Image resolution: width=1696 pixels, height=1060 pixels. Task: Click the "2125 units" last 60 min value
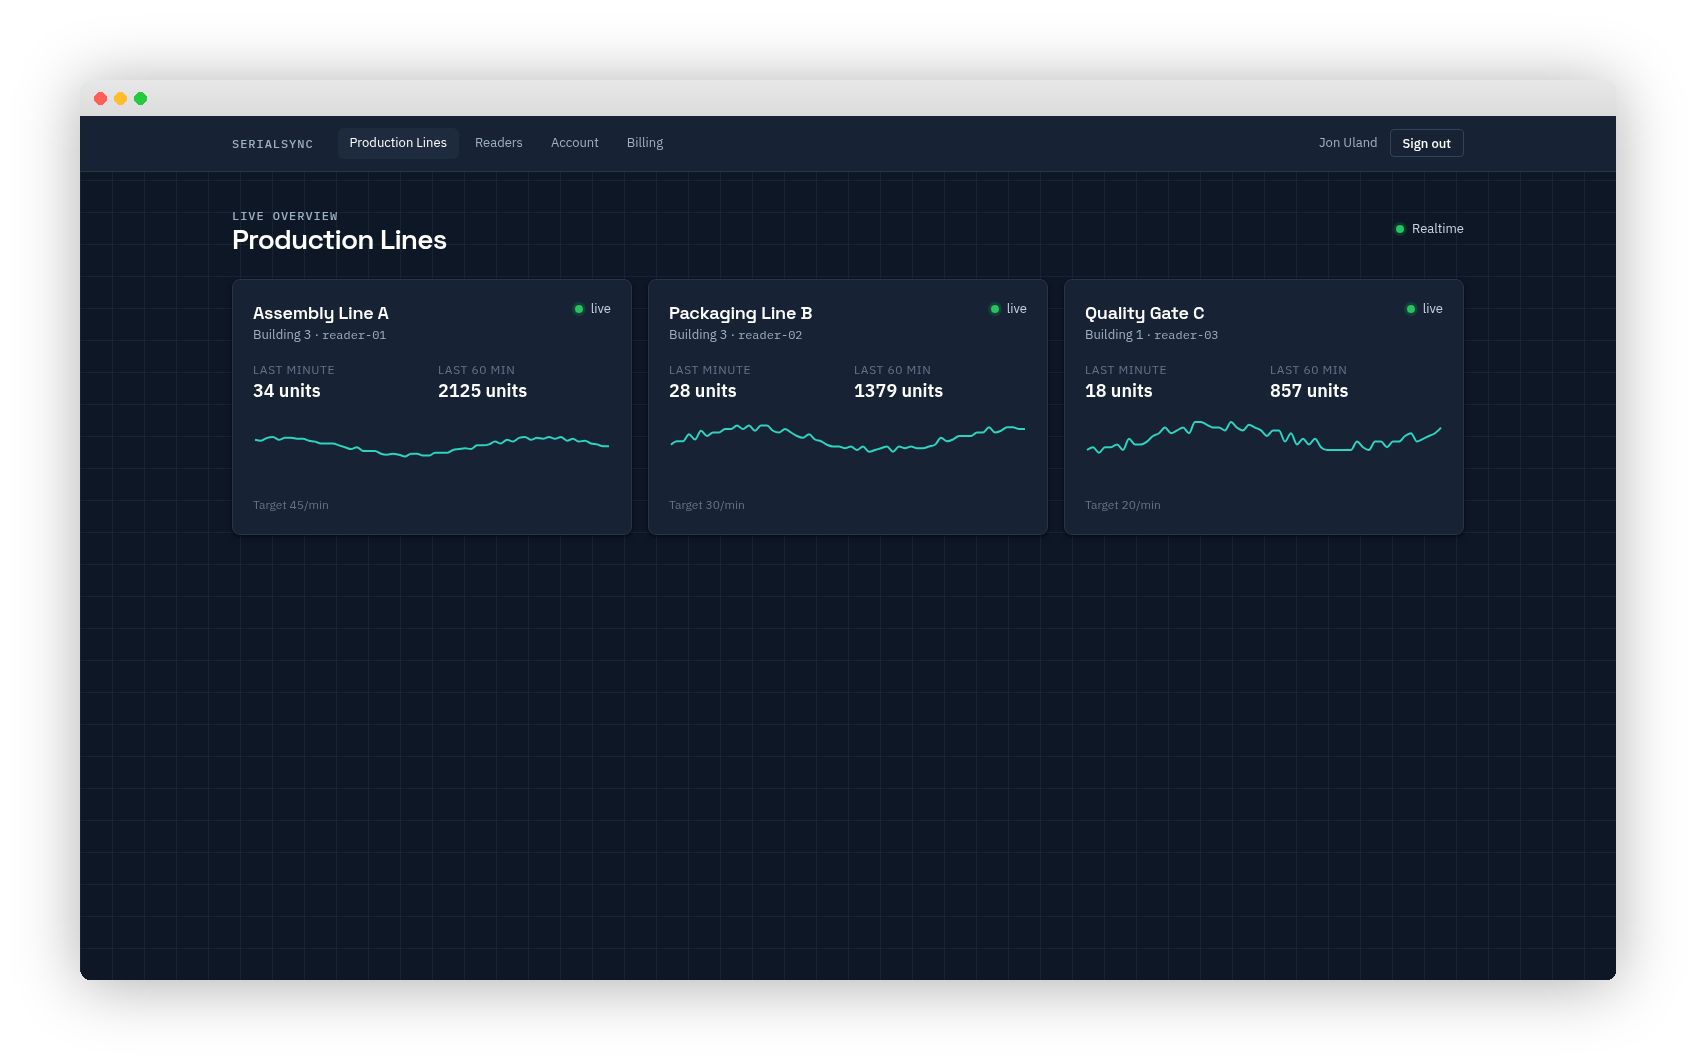pyautogui.click(x=482, y=391)
